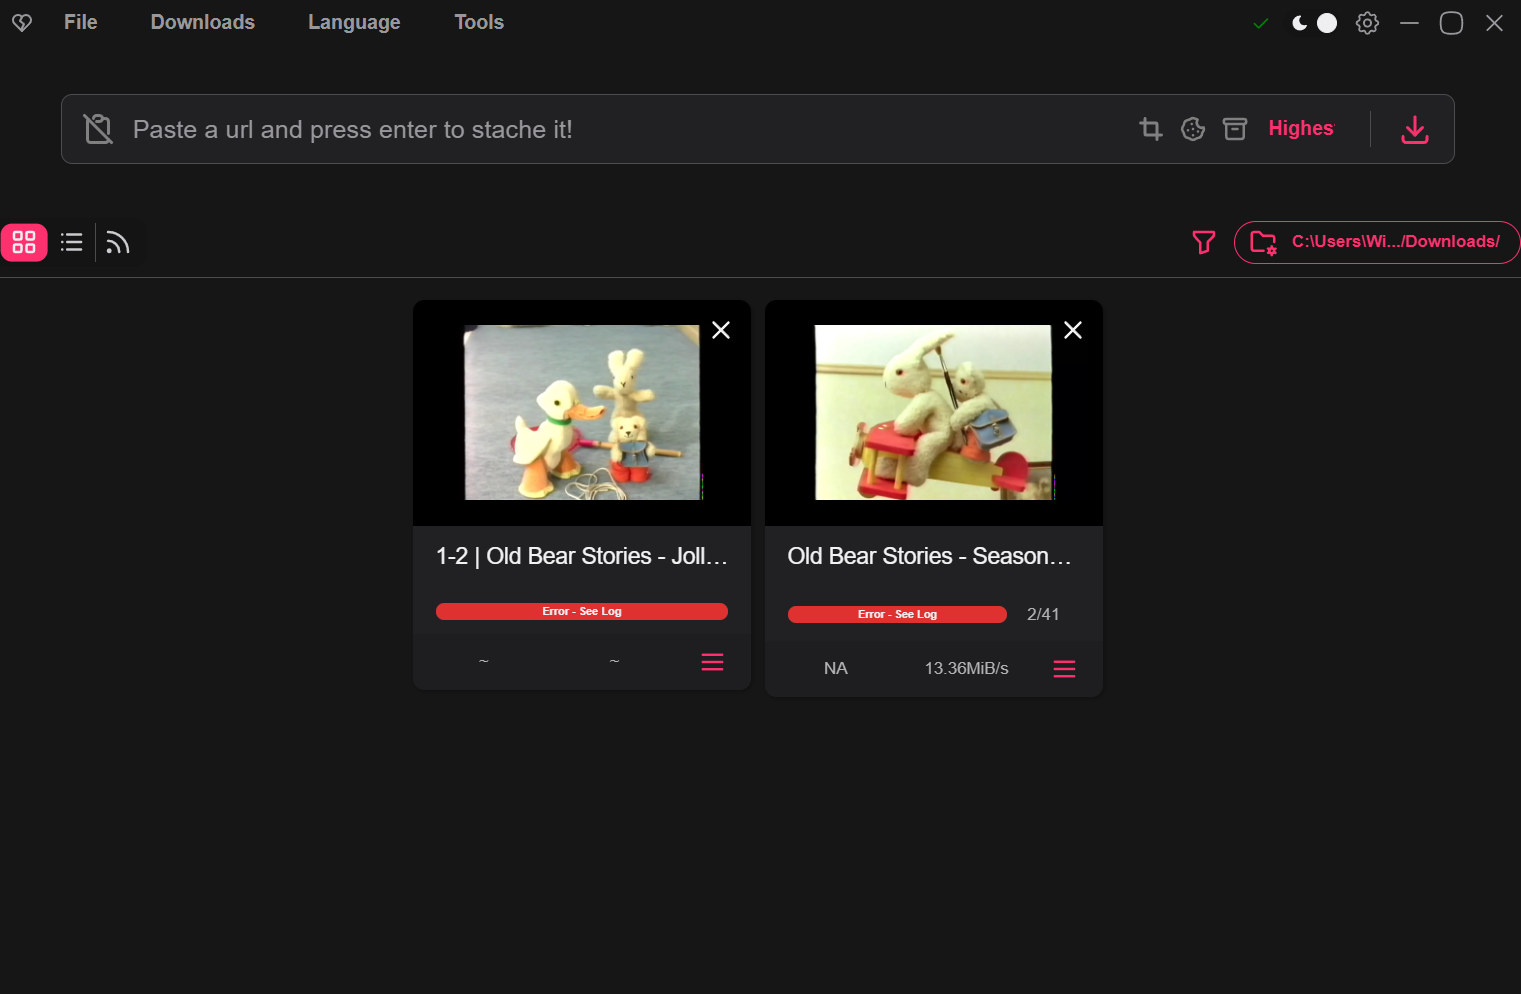Click the duck and bear thumbnail
Screen dimensions: 1521x994
(582, 412)
